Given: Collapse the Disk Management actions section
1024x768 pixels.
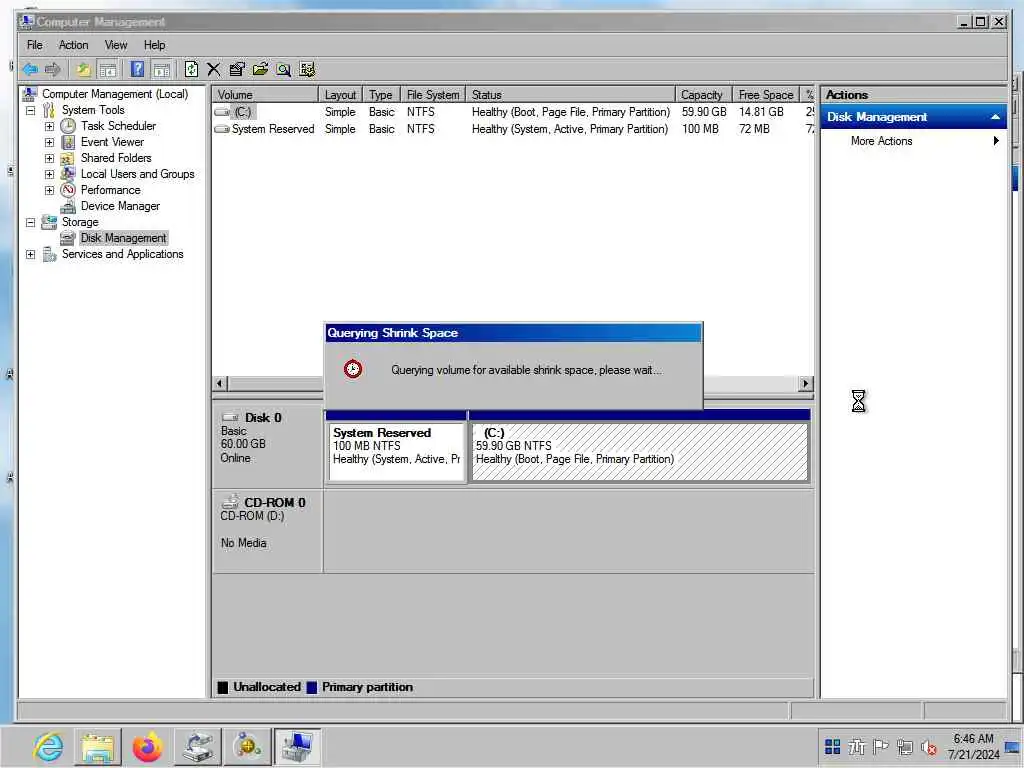Looking at the screenshot, I should pyautogui.click(x=995, y=117).
